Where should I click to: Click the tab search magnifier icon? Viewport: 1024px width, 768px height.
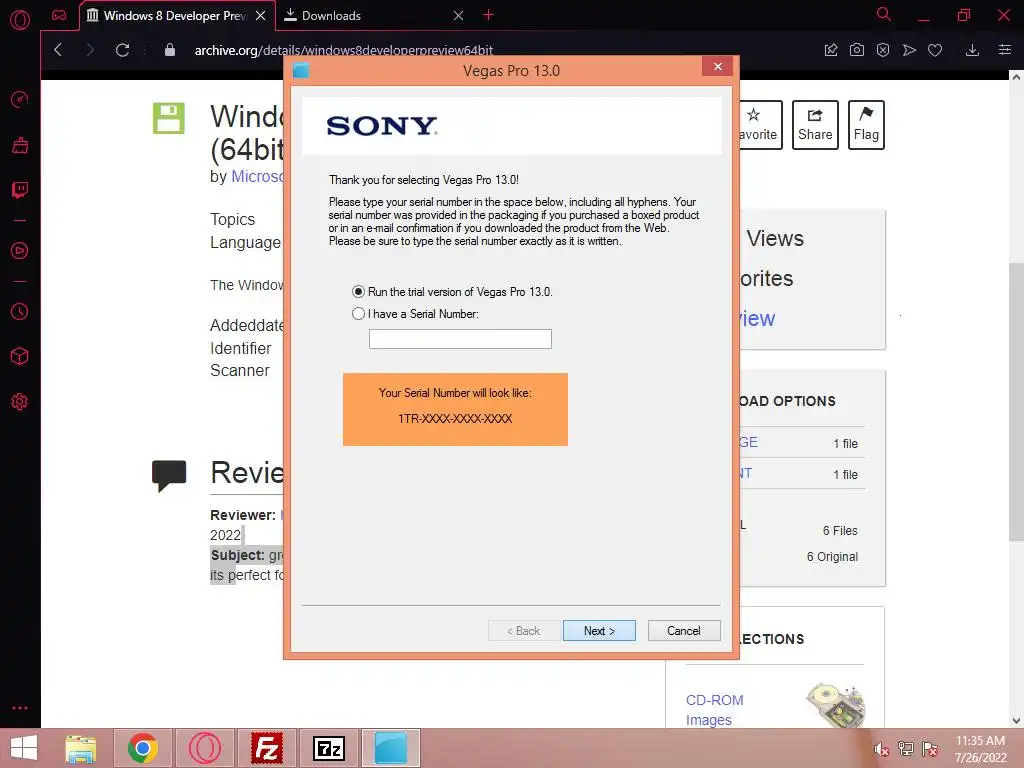pyautogui.click(x=884, y=14)
